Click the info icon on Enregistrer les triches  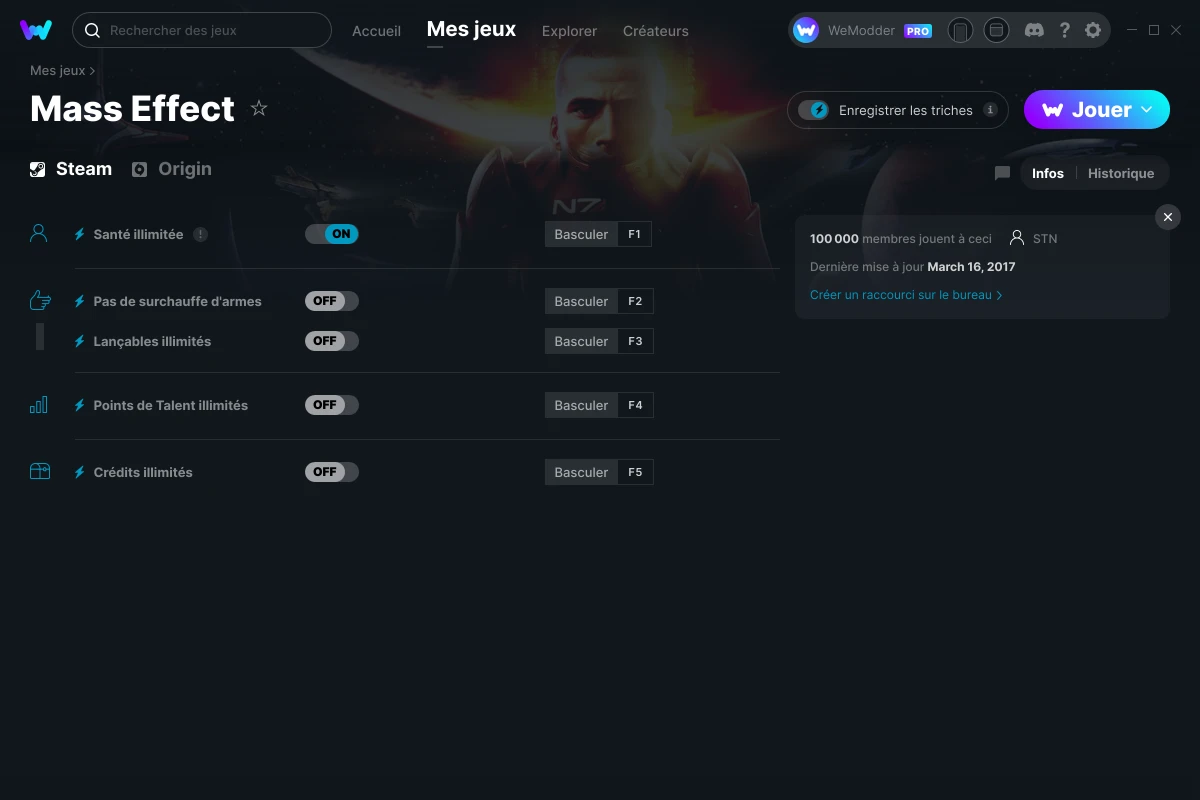point(990,110)
